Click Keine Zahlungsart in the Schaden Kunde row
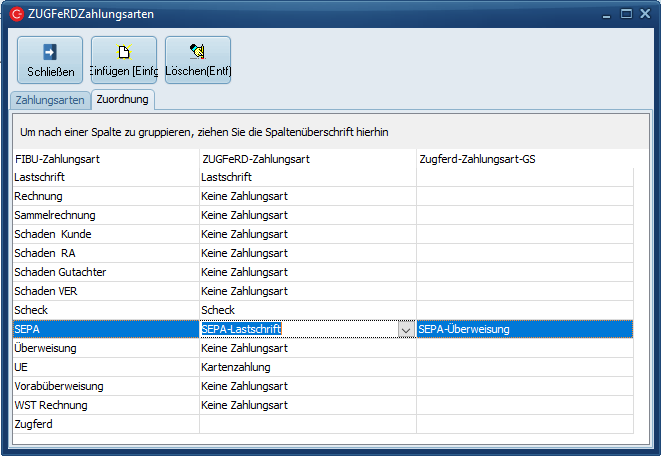 308,234
